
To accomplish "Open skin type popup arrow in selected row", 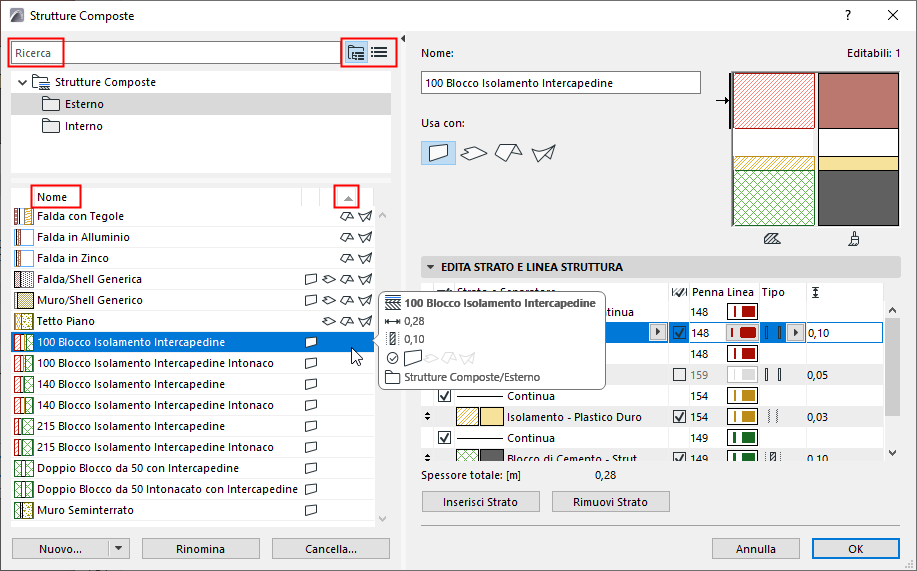I will [x=795, y=333].
